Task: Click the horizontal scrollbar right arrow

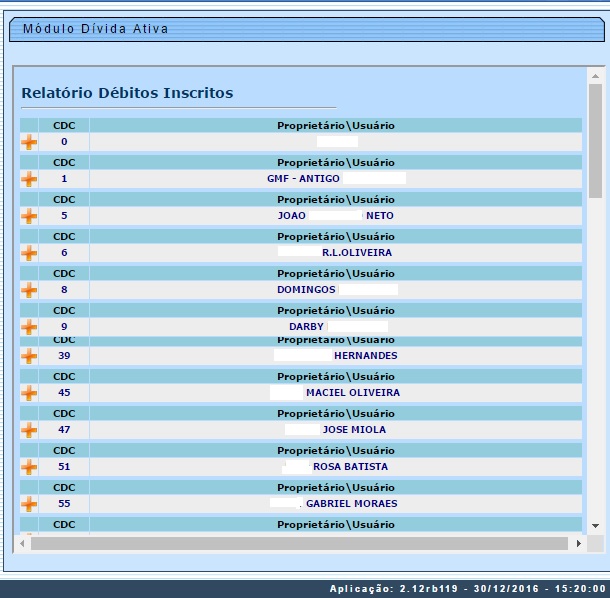Action: [578, 543]
